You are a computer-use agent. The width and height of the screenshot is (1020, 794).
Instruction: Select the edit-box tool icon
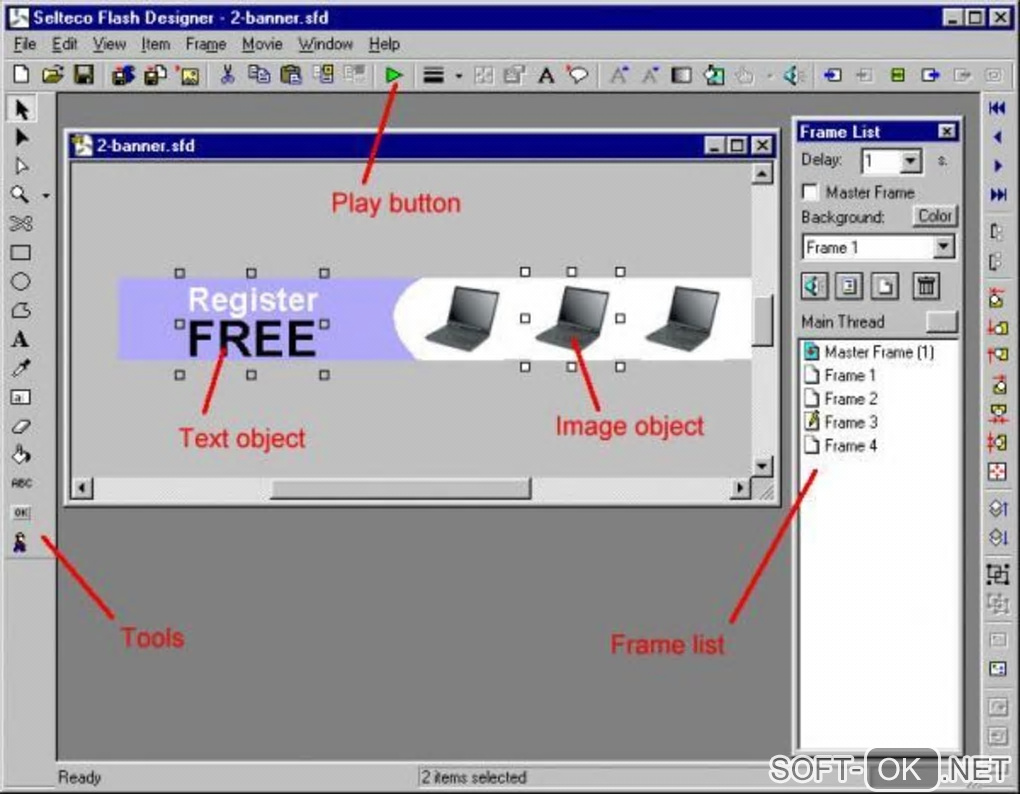pyautogui.click(x=20, y=397)
